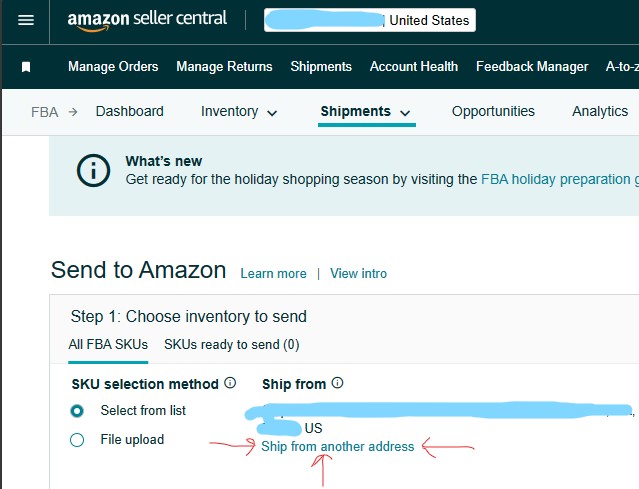Open Manage Orders in top menu
Image resolution: width=639 pixels, height=489 pixels.
coord(113,66)
